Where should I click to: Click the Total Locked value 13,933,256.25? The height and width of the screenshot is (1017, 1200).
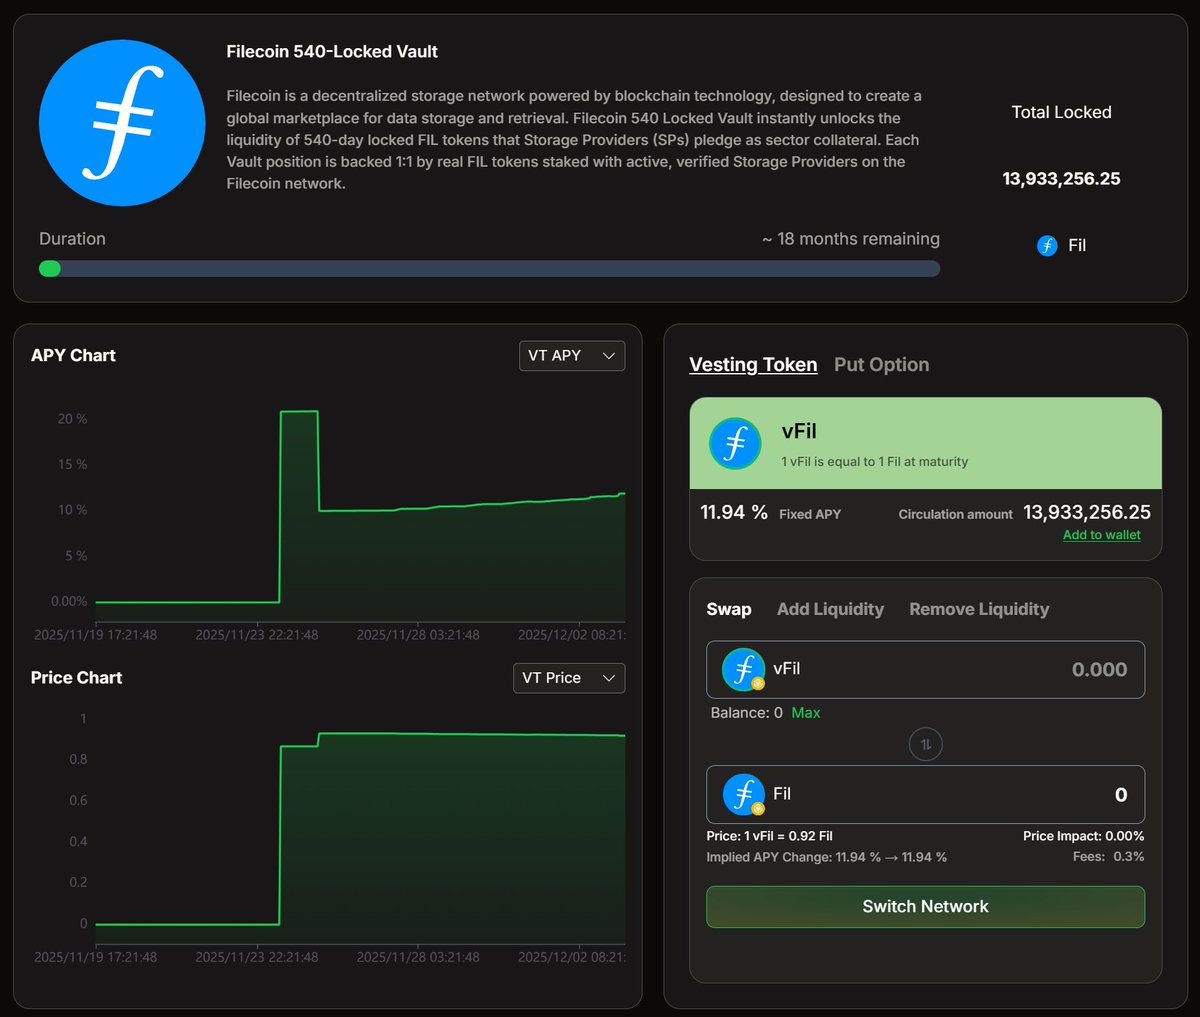(x=1061, y=179)
